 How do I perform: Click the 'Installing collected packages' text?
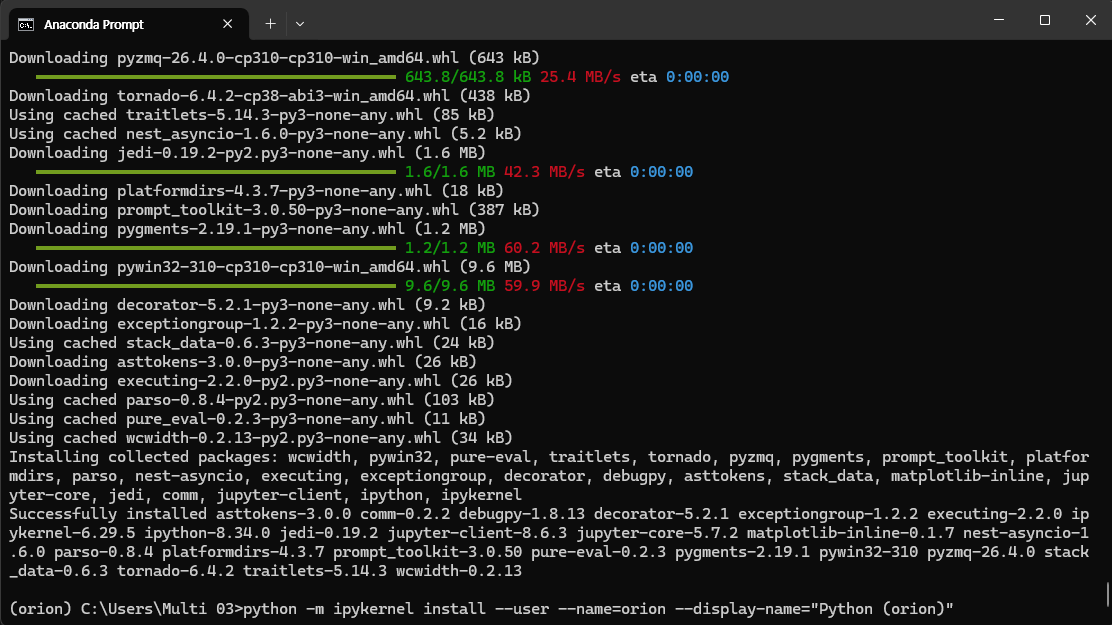pyautogui.click(x=143, y=457)
